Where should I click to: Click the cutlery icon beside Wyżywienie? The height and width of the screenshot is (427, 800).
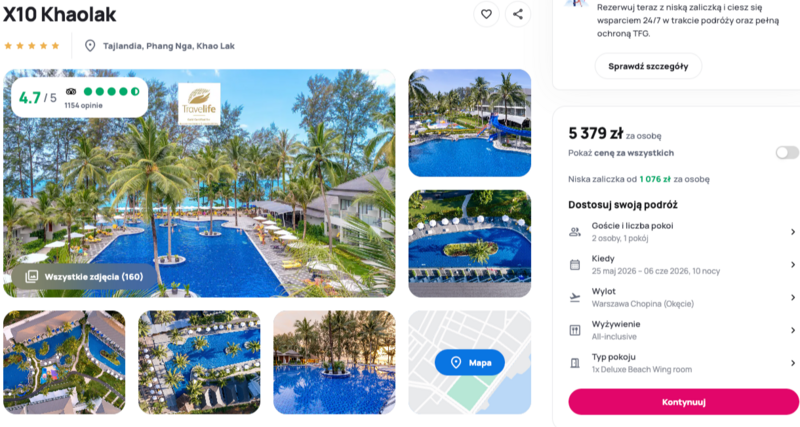pos(575,330)
